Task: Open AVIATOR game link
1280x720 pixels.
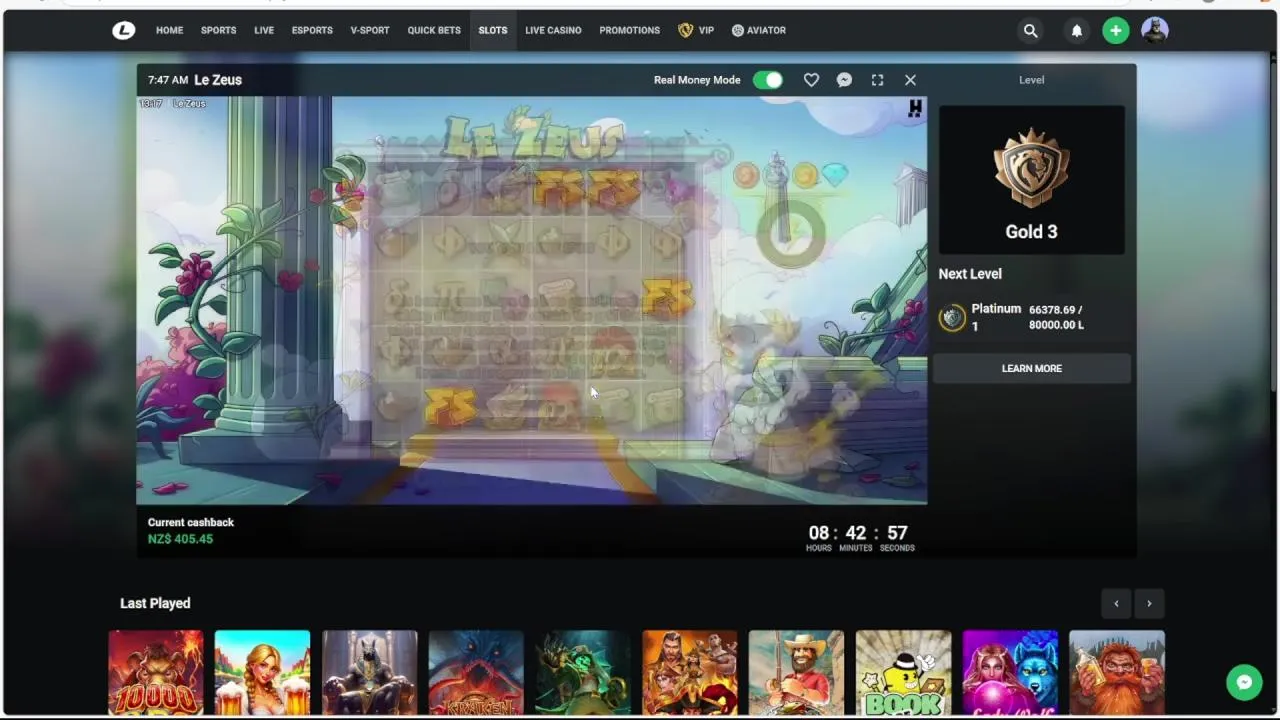Action: (766, 31)
